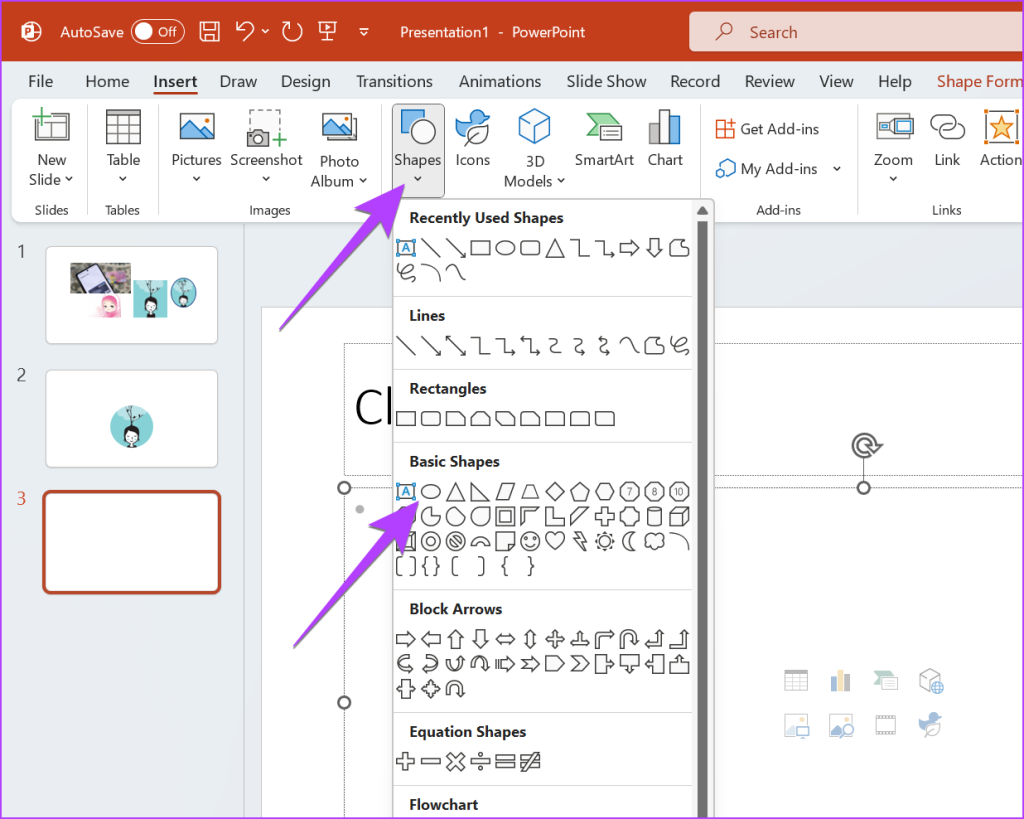Switch to the Draw tab
1024x819 pixels.
[238, 82]
